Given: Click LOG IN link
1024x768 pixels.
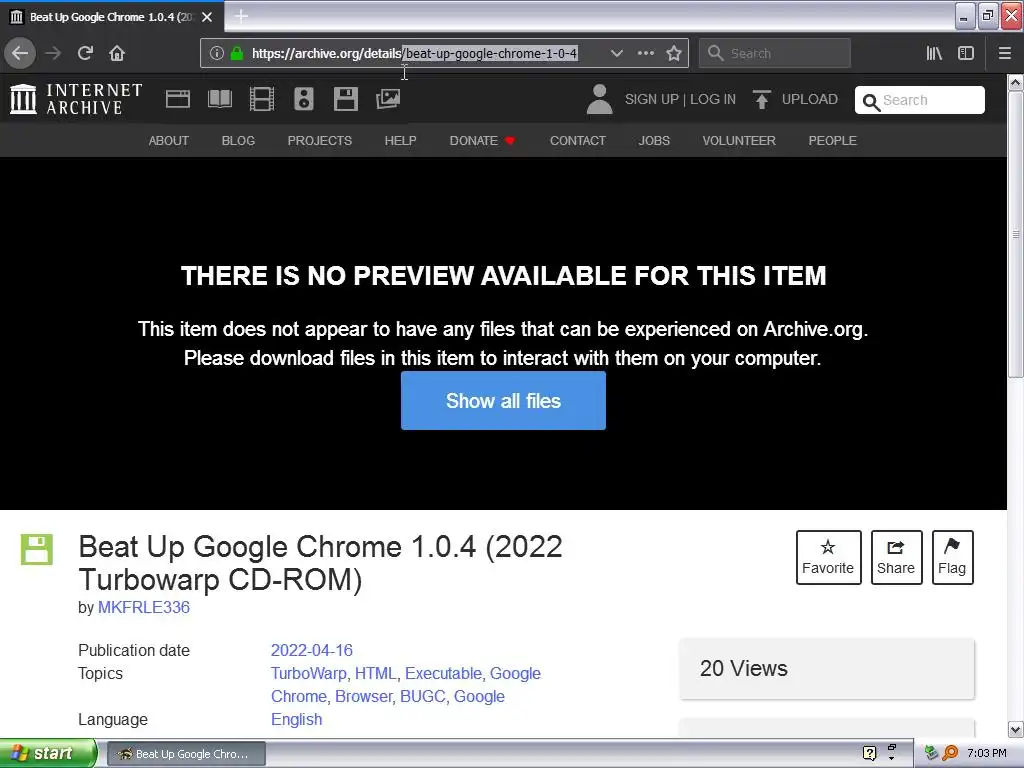Looking at the screenshot, I should point(712,99).
